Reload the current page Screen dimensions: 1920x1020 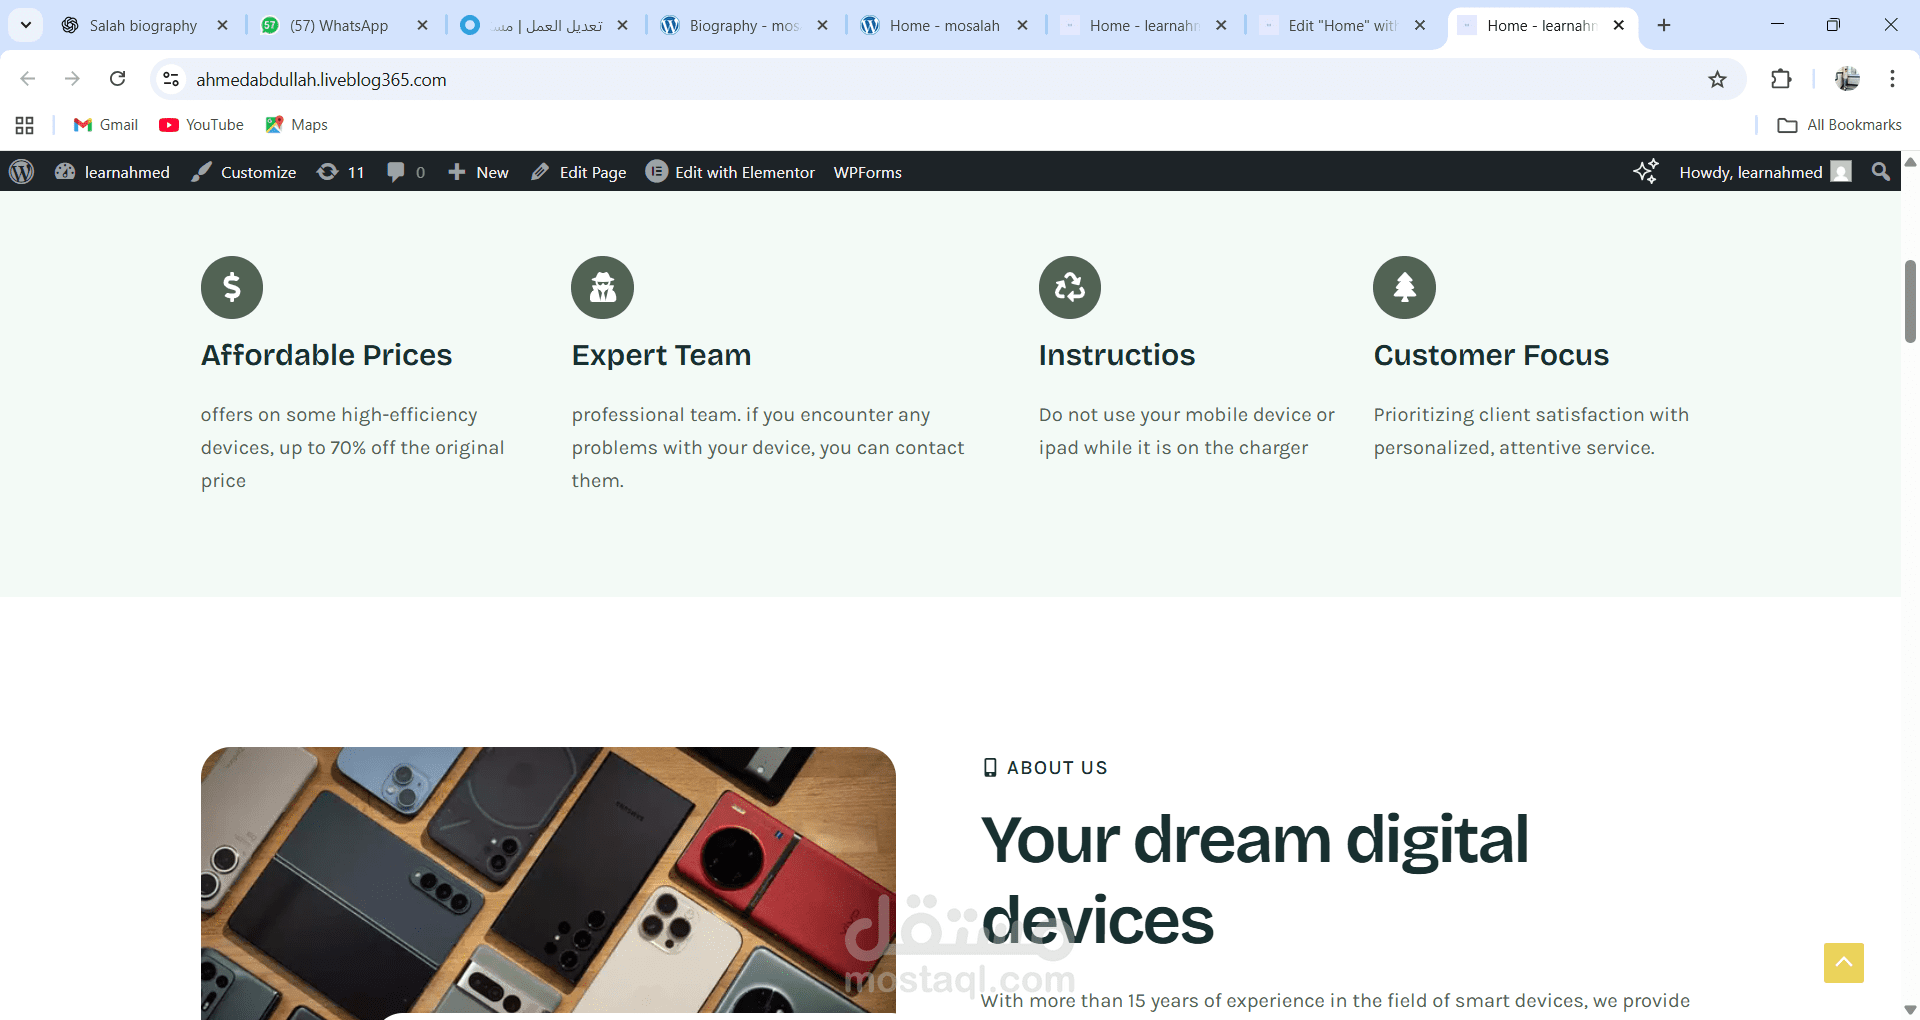click(x=117, y=78)
